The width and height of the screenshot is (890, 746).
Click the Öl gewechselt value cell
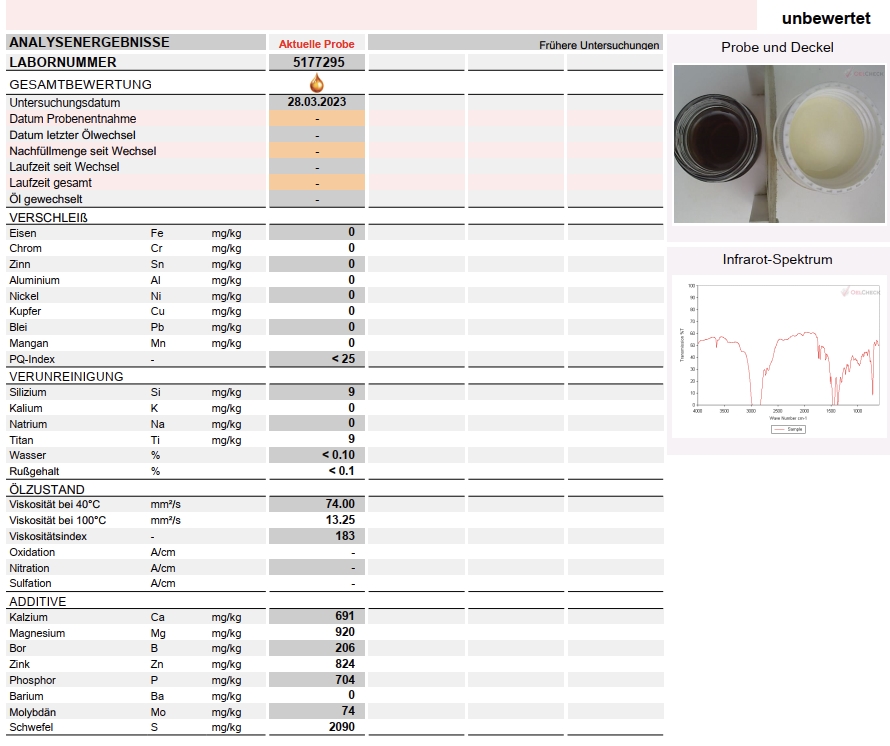pyautogui.click(x=316, y=199)
